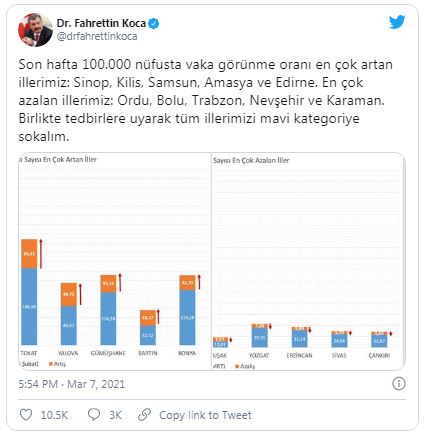427x438 pixels.
Task: Open replies via speech bubble icon
Action: click(94, 415)
